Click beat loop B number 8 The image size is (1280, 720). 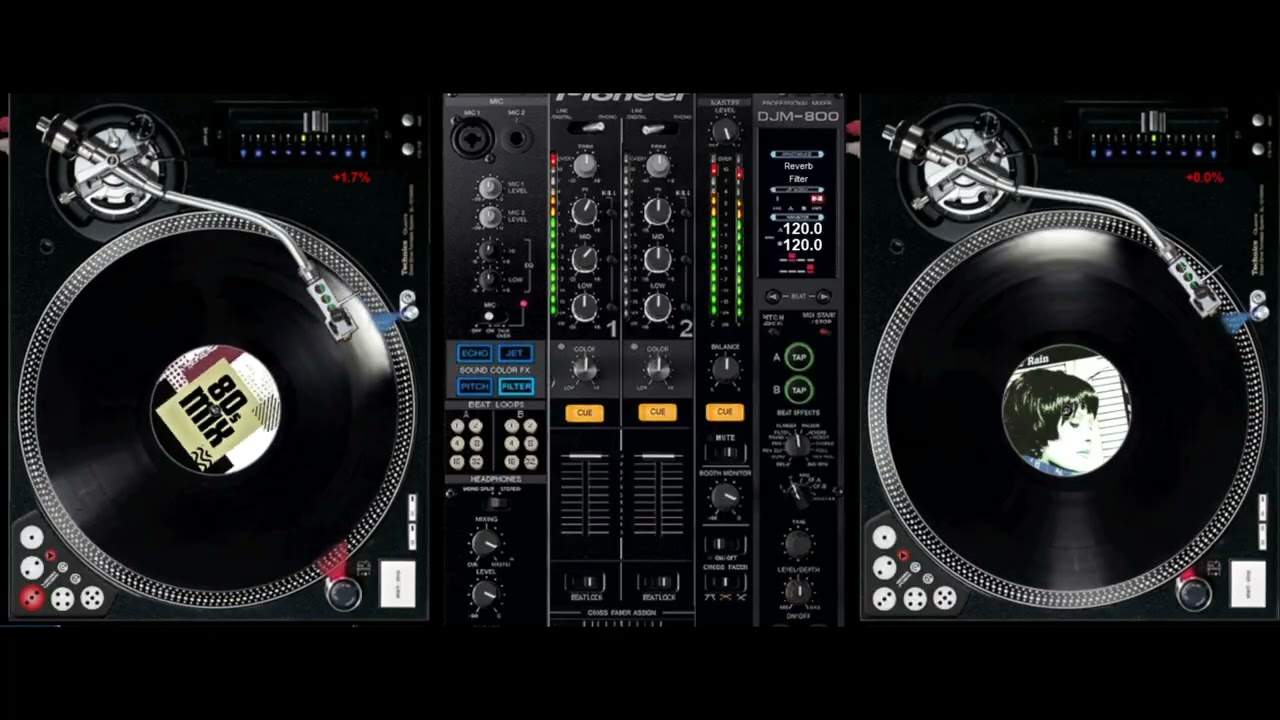pos(530,443)
